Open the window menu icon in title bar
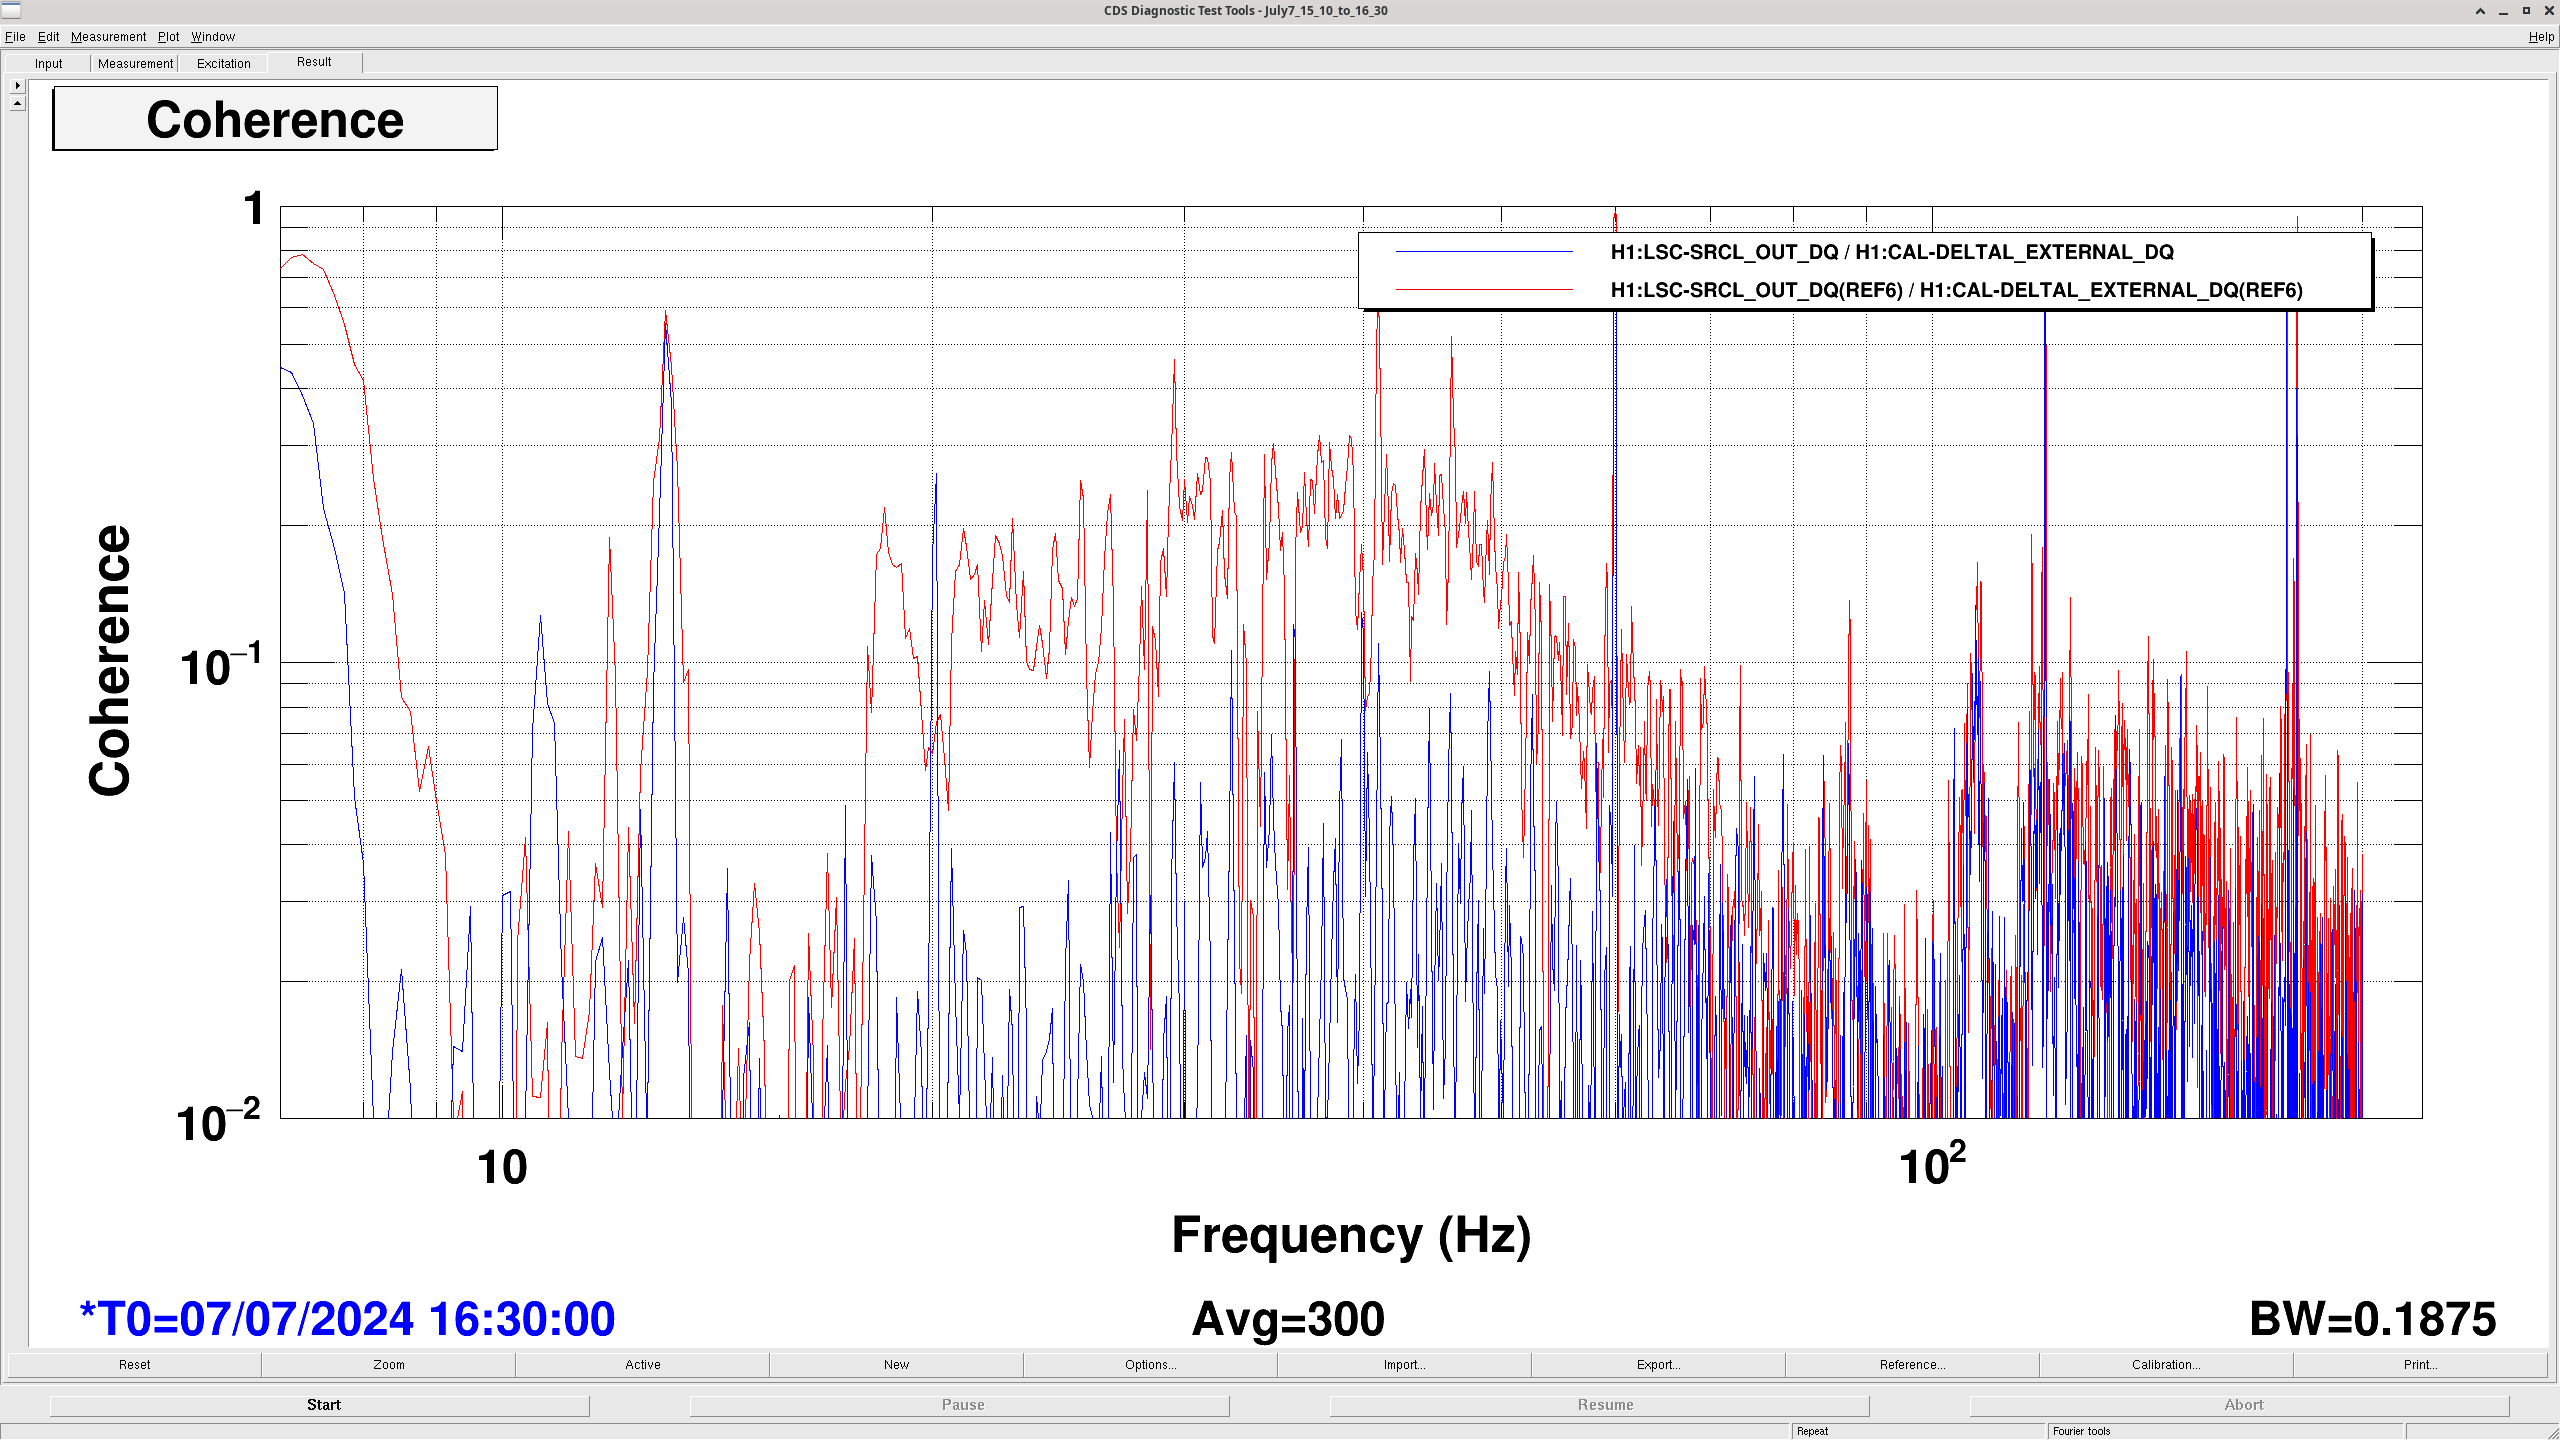Image resolution: width=2560 pixels, height=1440 pixels. click(x=10, y=10)
